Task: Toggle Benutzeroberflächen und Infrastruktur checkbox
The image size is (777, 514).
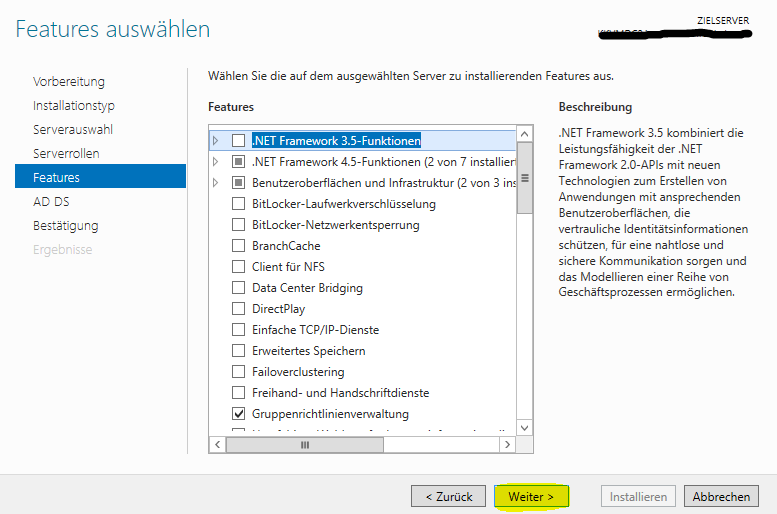Action: click(238, 183)
